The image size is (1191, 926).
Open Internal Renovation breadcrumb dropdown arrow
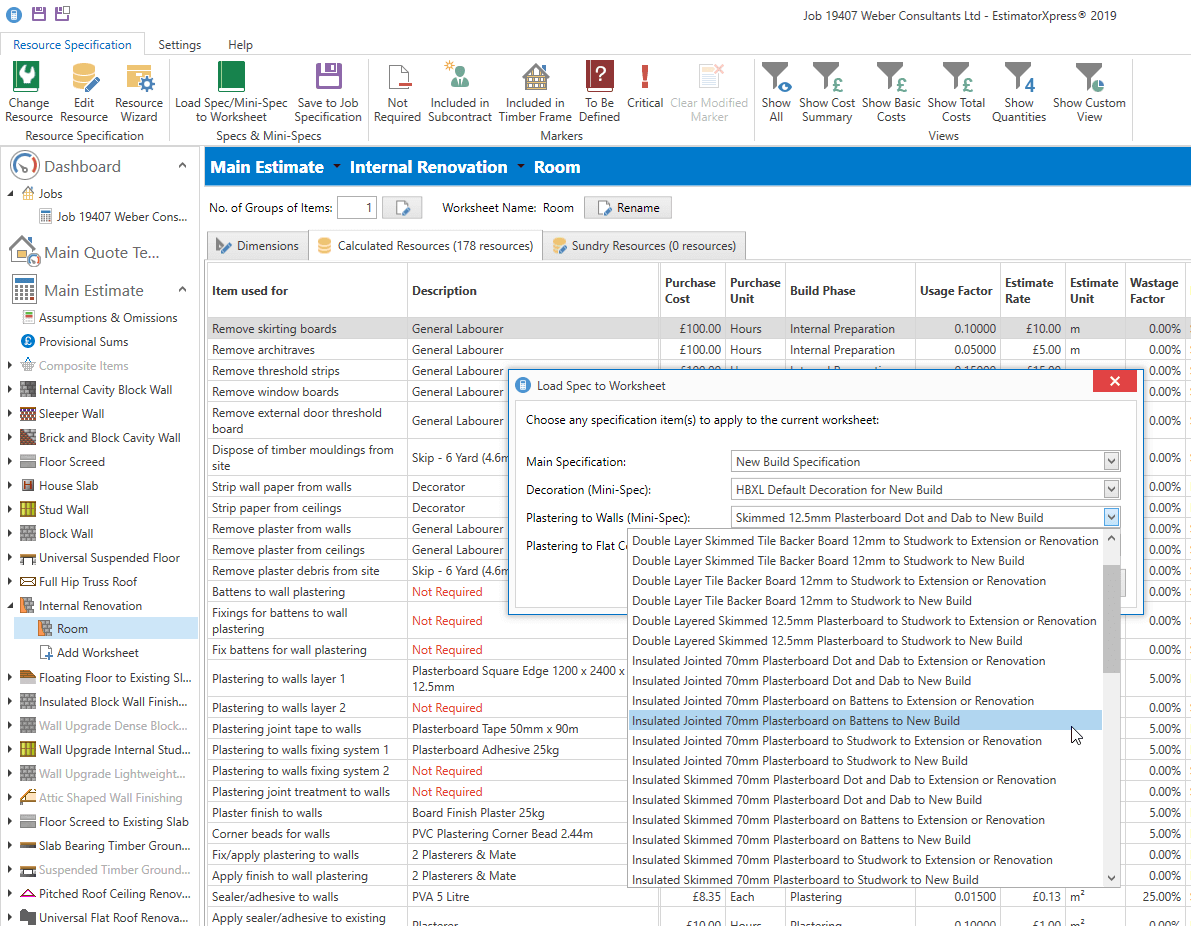click(x=520, y=166)
